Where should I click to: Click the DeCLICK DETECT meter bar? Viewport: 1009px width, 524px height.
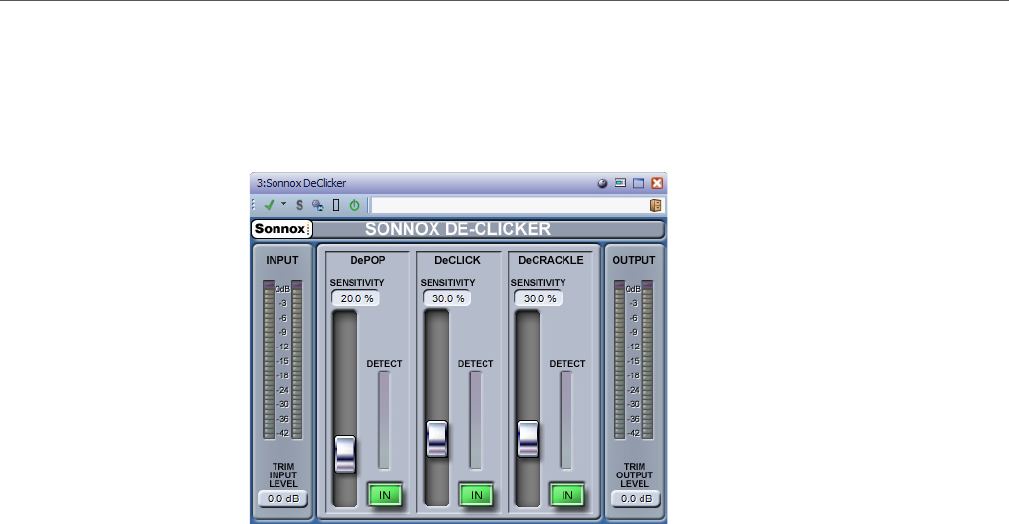[x=476, y=420]
